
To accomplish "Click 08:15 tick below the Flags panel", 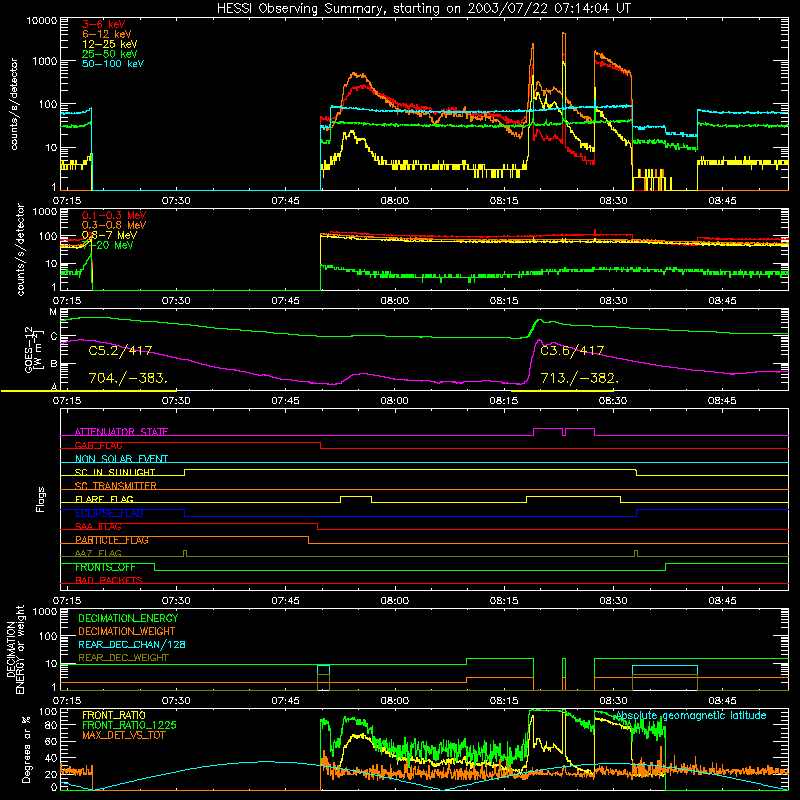I will pyautogui.click(x=504, y=601).
